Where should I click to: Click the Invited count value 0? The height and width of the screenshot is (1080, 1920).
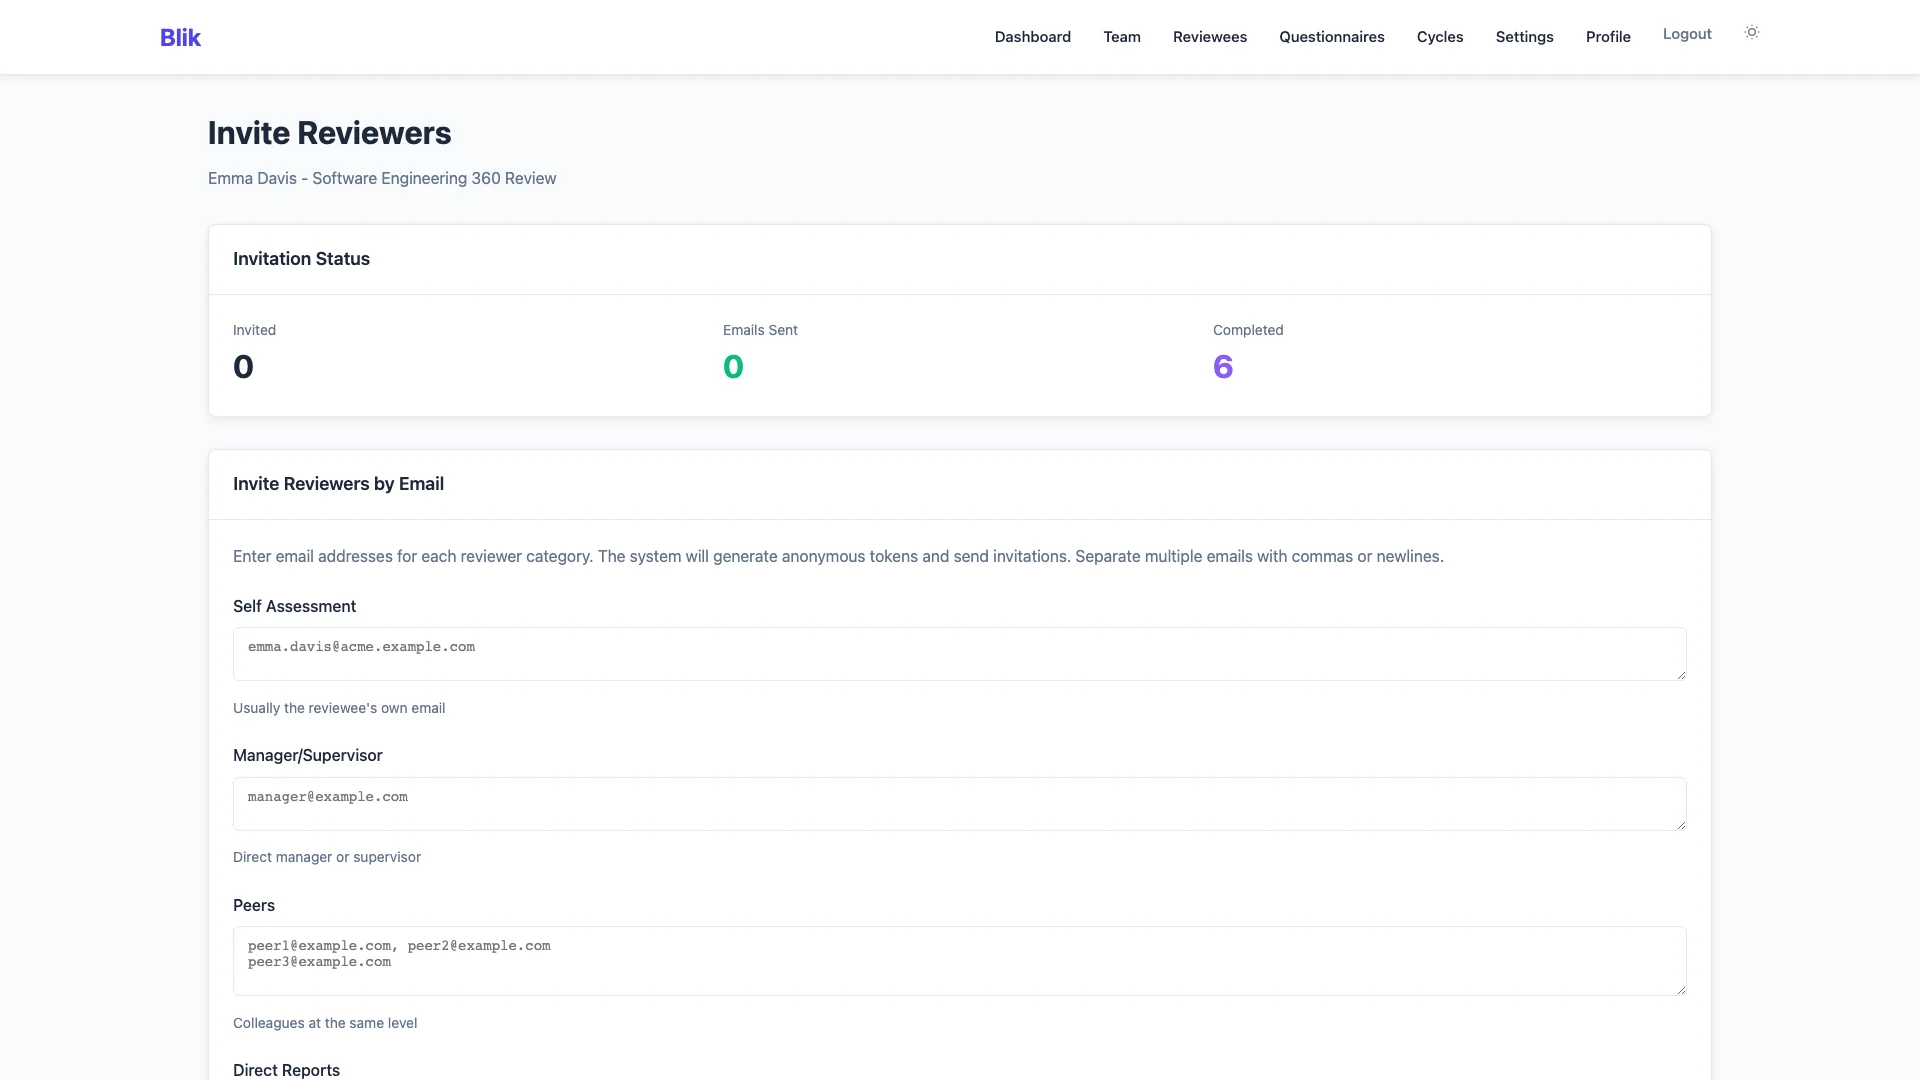[x=243, y=367]
